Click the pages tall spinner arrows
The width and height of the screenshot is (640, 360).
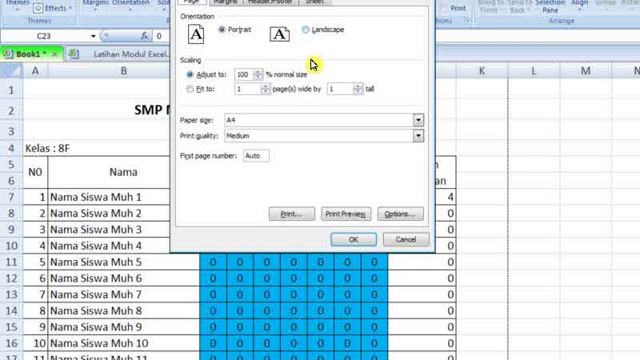(x=358, y=89)
